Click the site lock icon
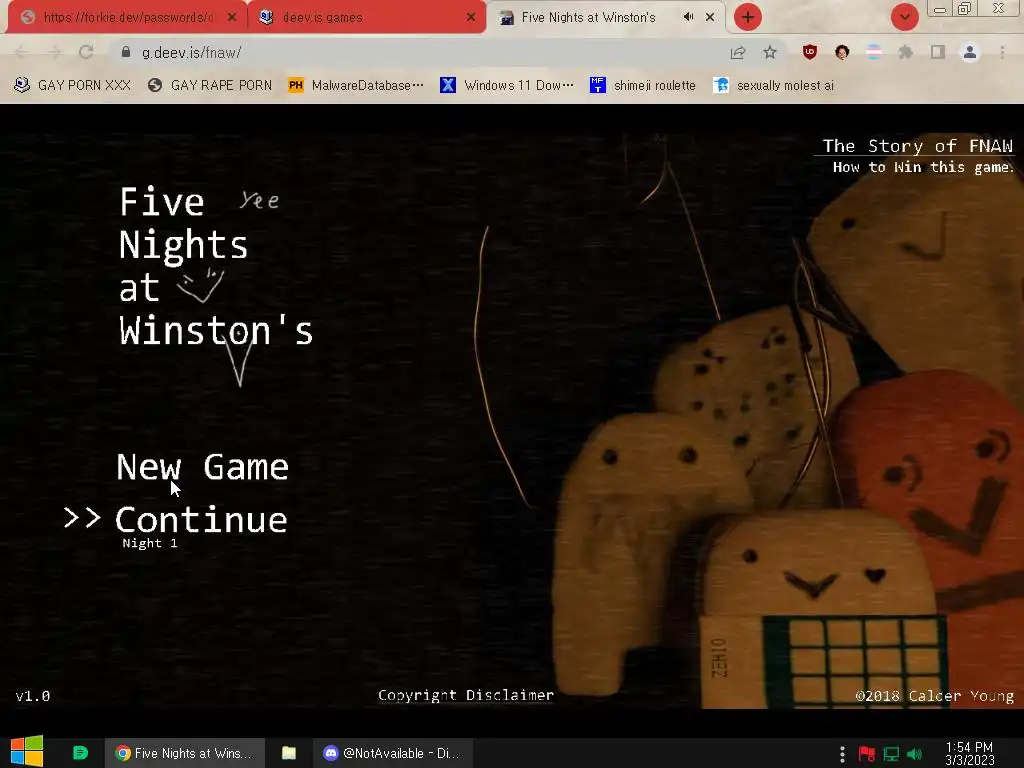The height and width of the screenshot is (768, 1024). point(126,52)
